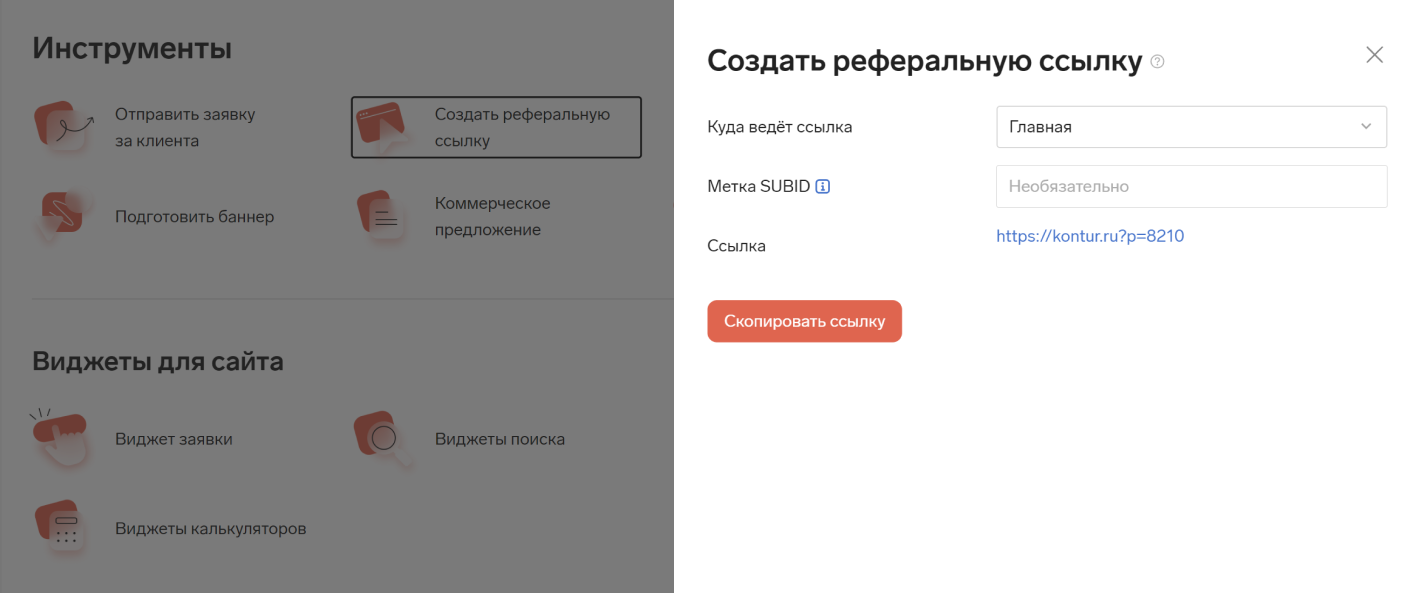Click the chevron arrow in Главная combo box
1418x593 pixels.
[1366, 127]
